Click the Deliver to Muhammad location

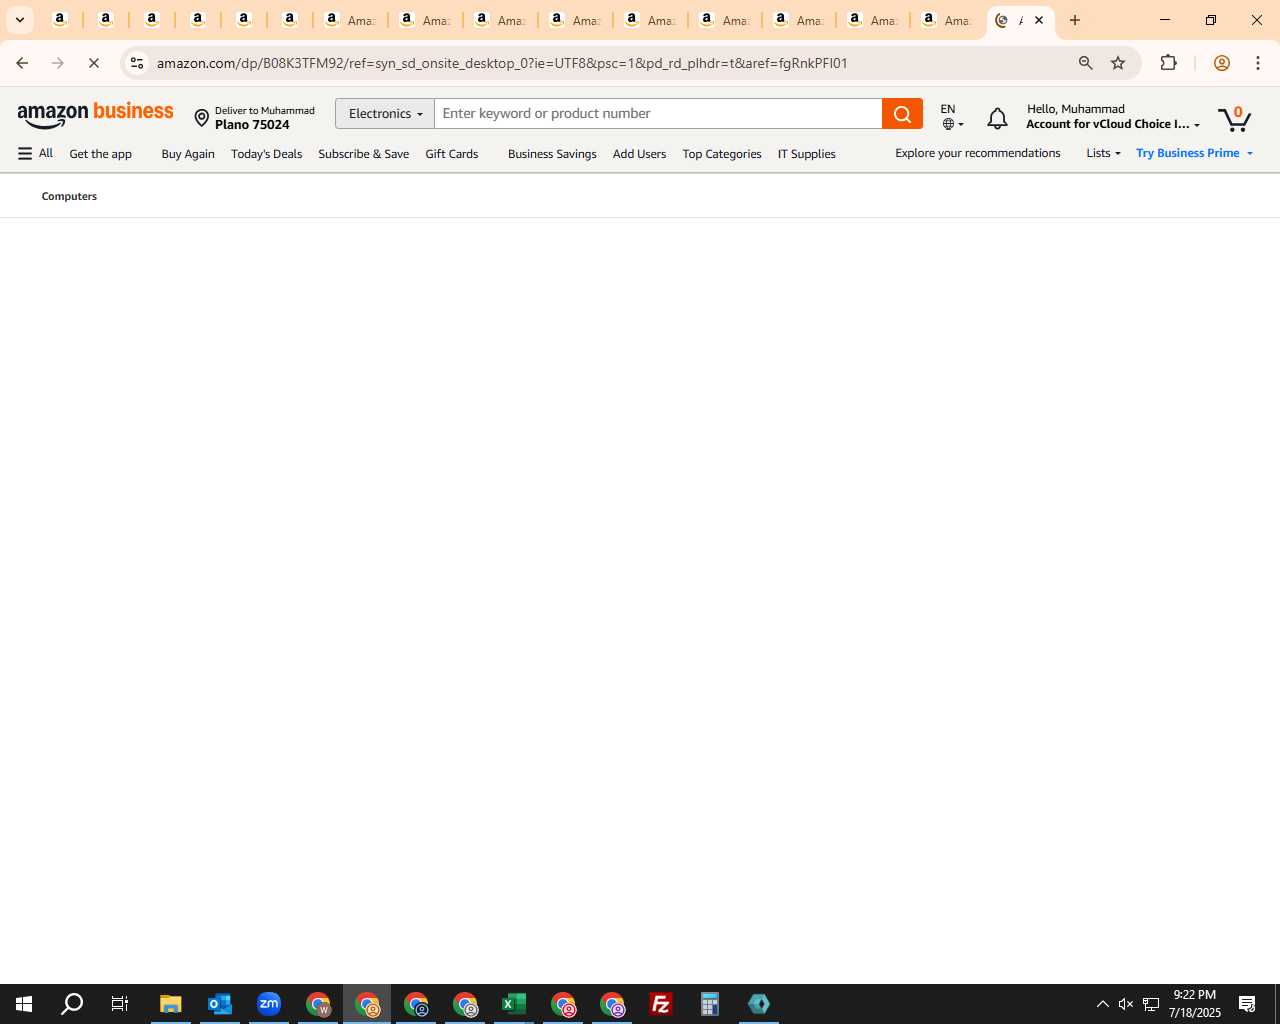coord(254,118)
